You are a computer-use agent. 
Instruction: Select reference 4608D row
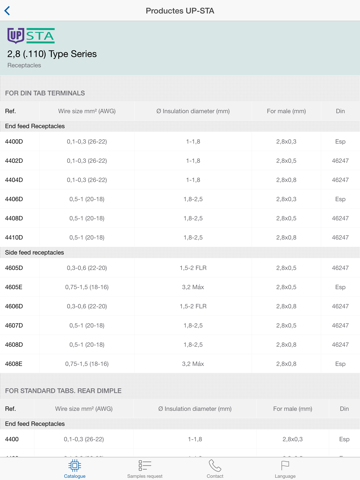(180, 345)
